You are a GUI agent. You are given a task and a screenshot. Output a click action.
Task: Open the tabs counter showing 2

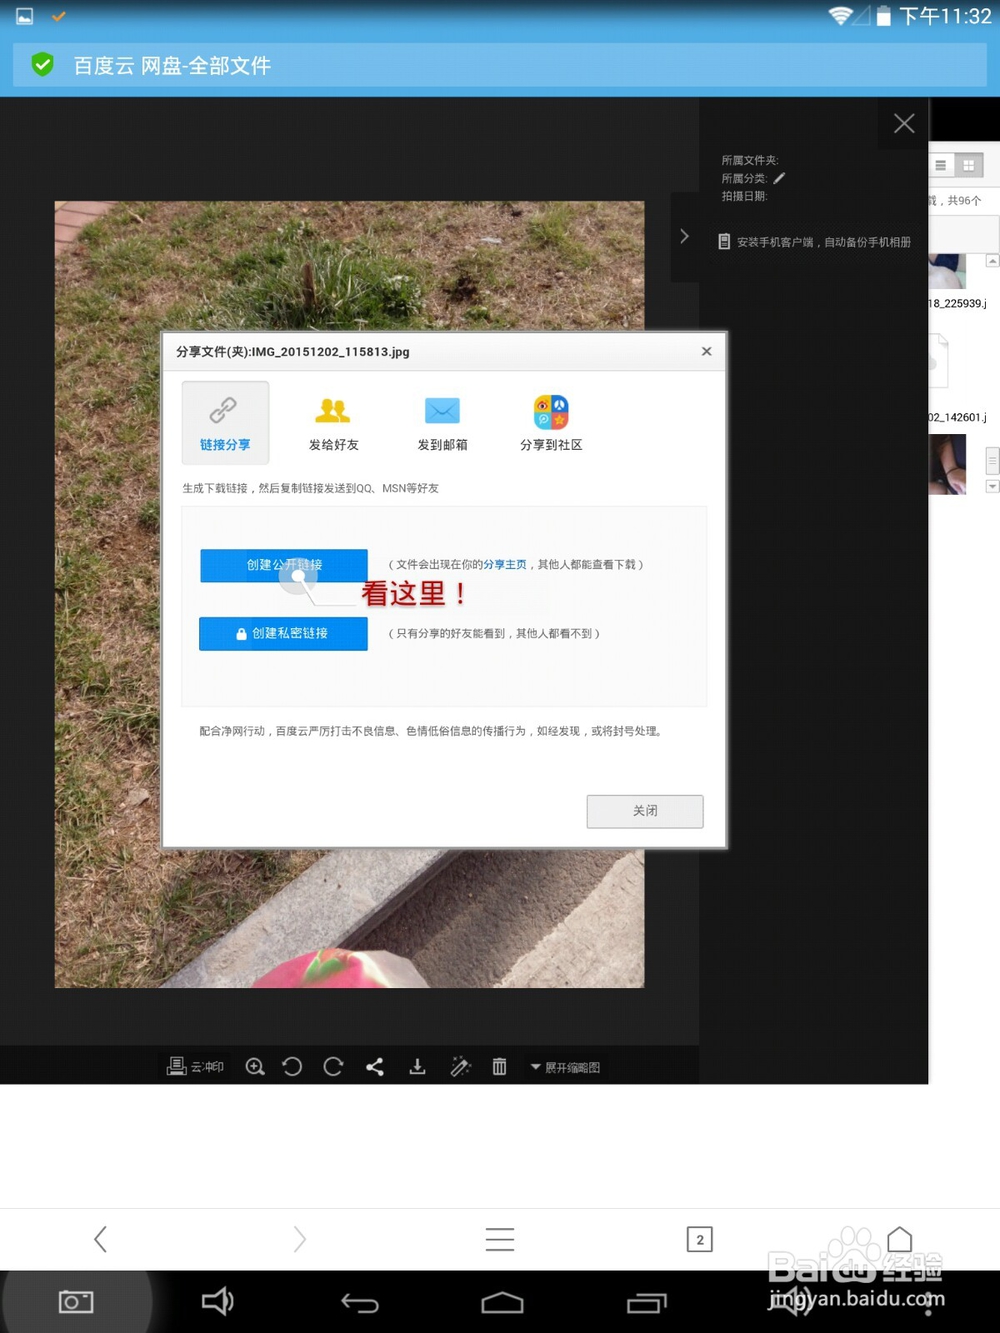tap(700, 1239)
